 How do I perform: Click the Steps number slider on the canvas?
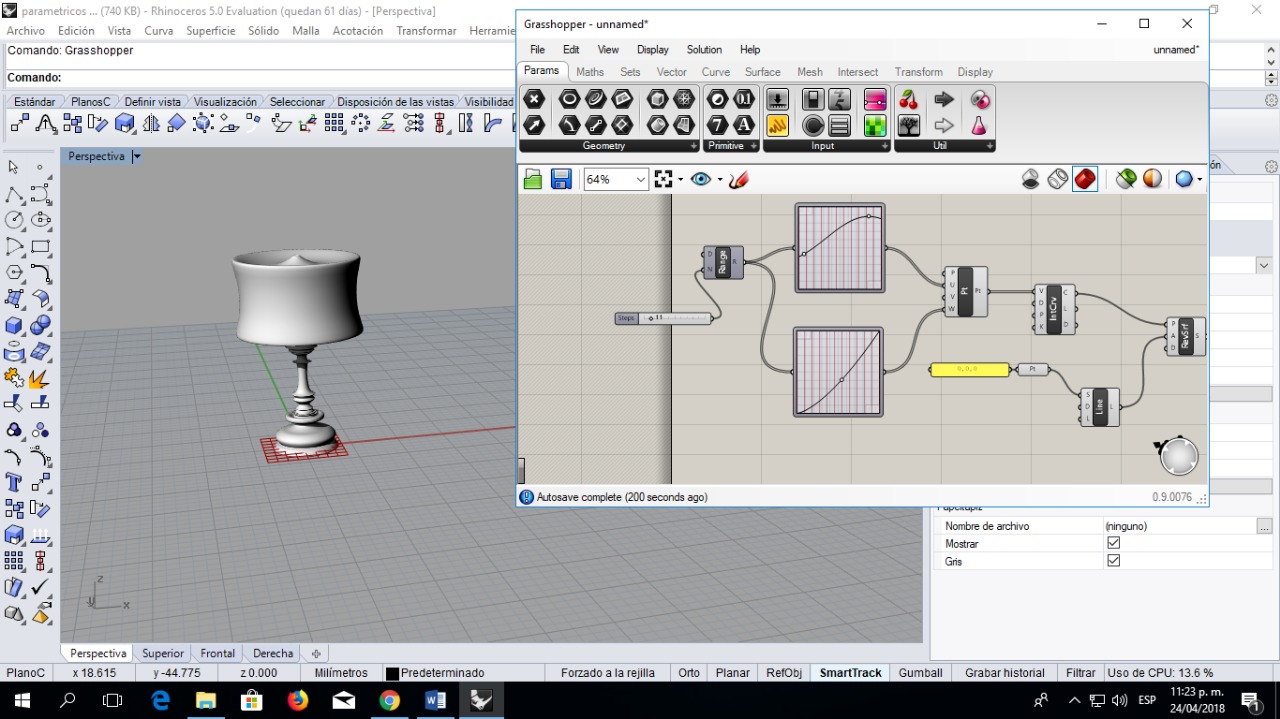tap(663, 318)
